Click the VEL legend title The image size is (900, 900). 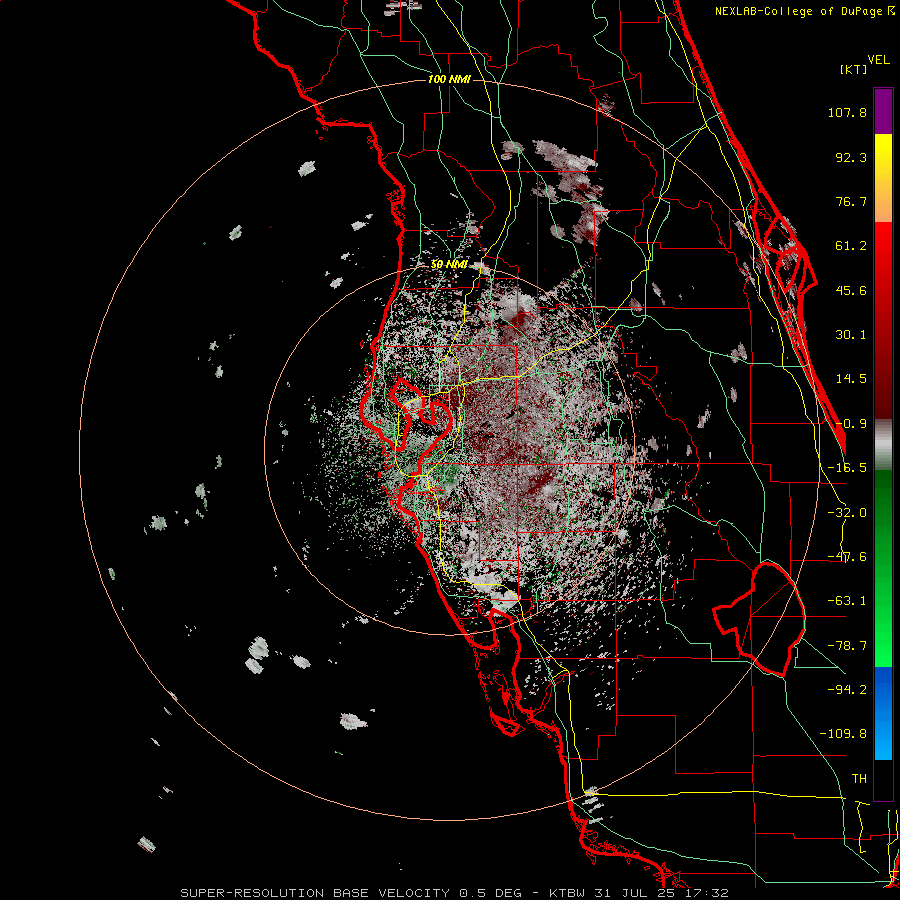[x=878, y=60]
